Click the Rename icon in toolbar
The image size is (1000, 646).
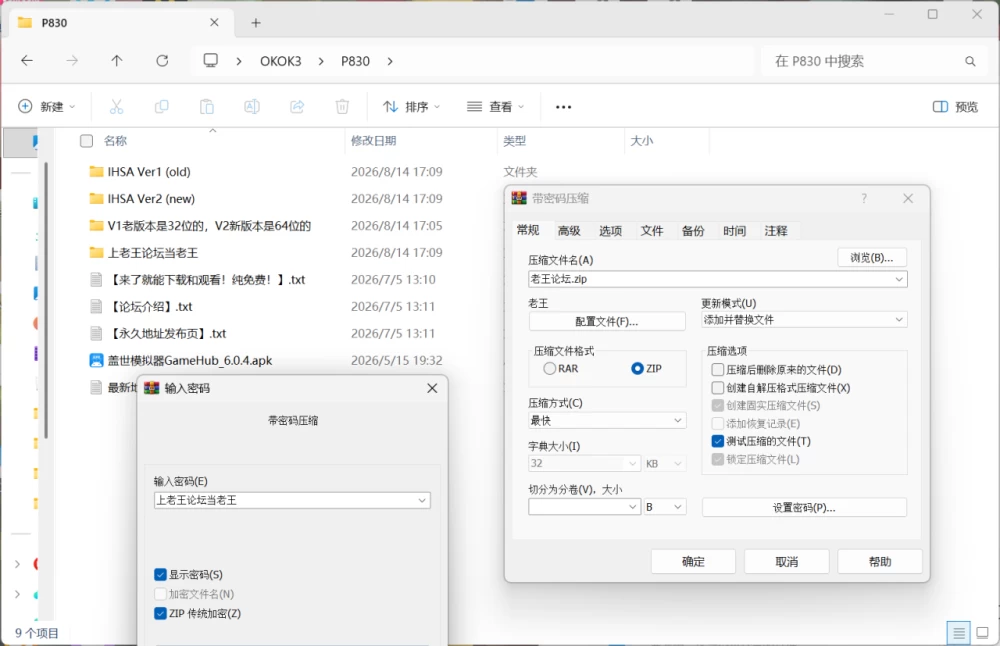point(252,106)
